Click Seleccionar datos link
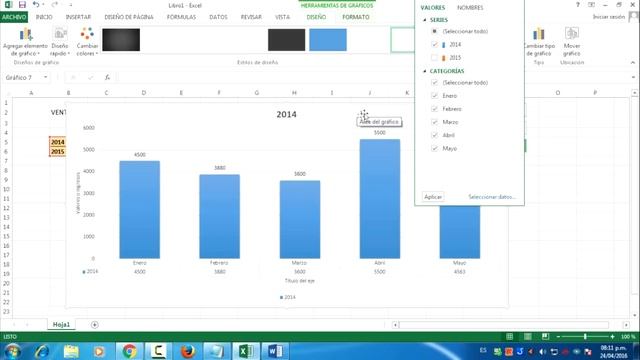 point(492,197)
